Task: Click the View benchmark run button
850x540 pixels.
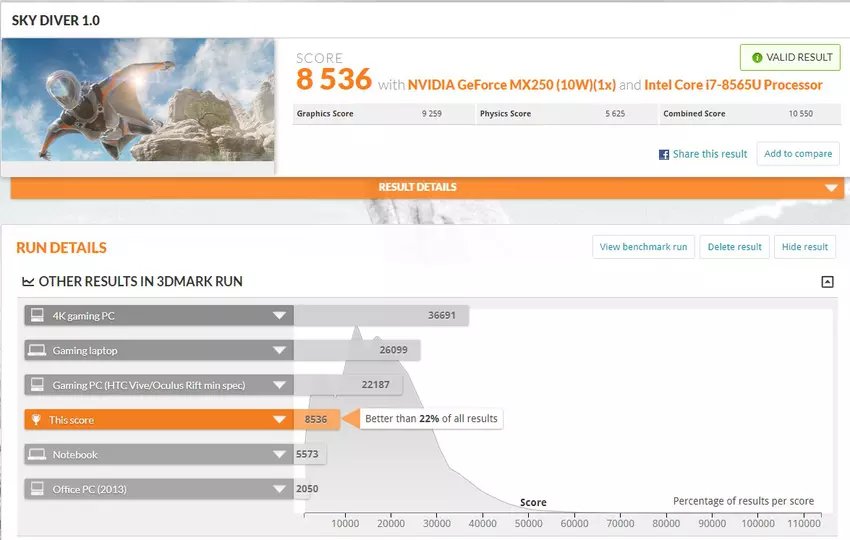Action: tap(643, 247)
